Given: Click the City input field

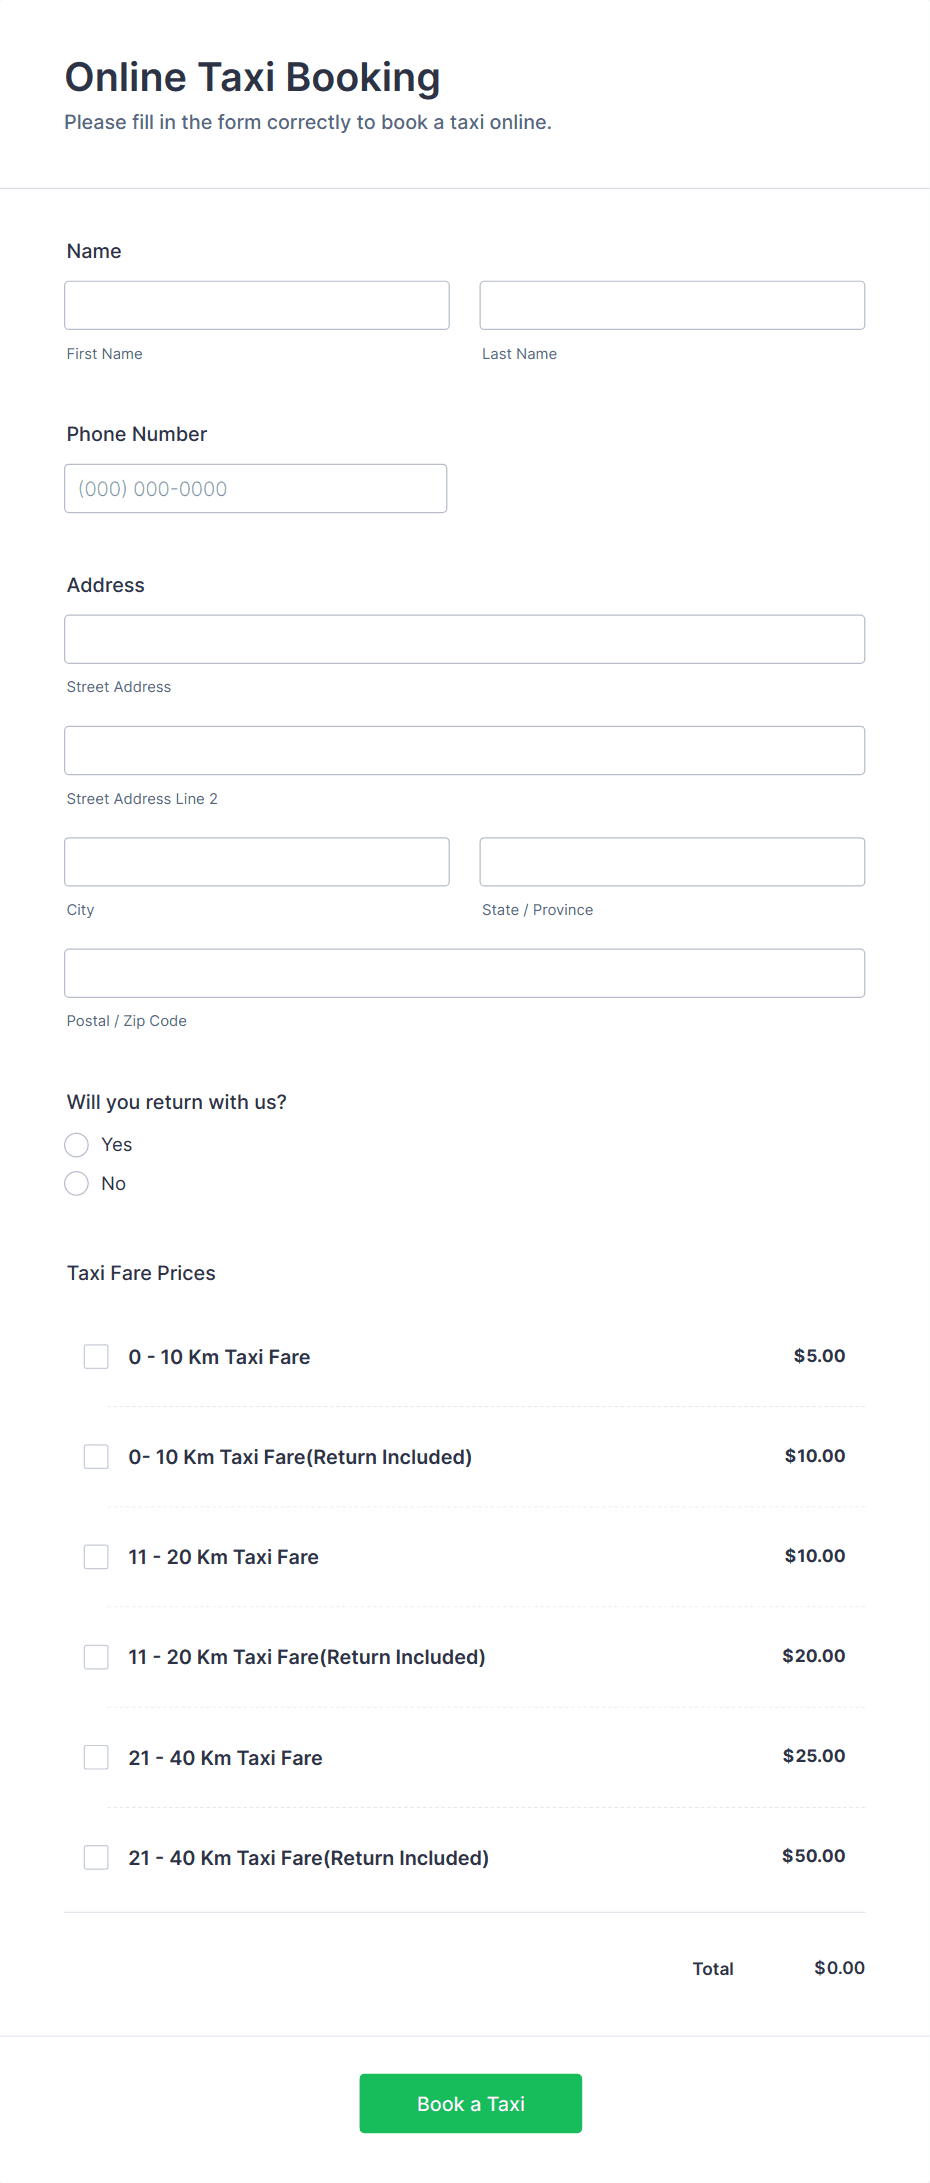Looking at the screenshot, I should (257, 862).
